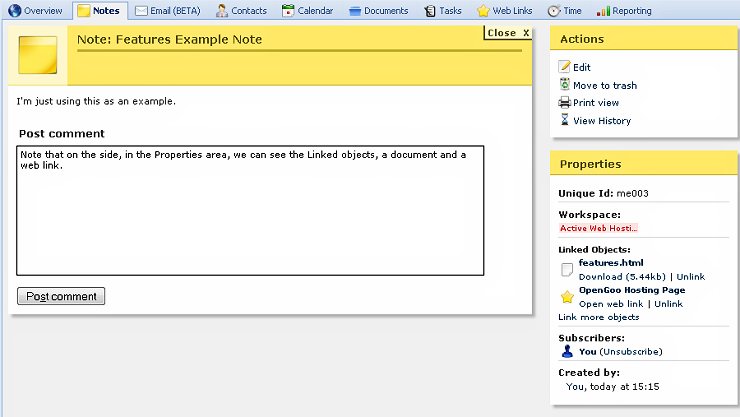Open the features.html linked document
This screenshot has height=417, width=740.
click(611, 263)
